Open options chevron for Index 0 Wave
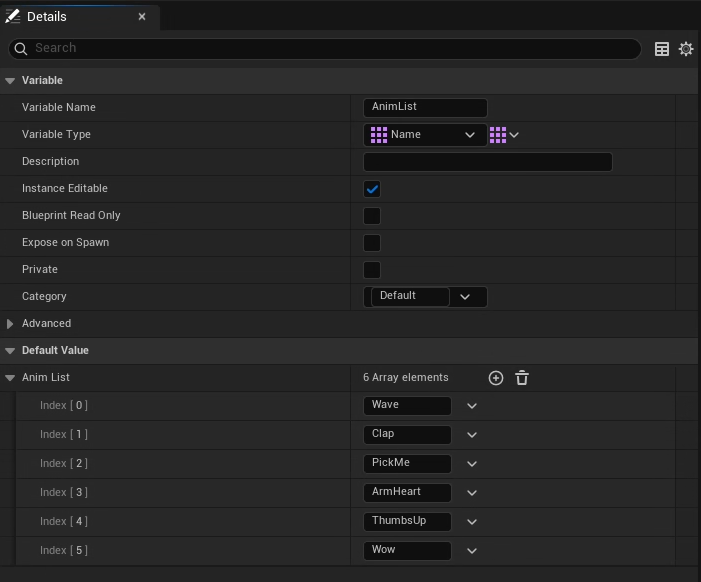 (472, 406)
